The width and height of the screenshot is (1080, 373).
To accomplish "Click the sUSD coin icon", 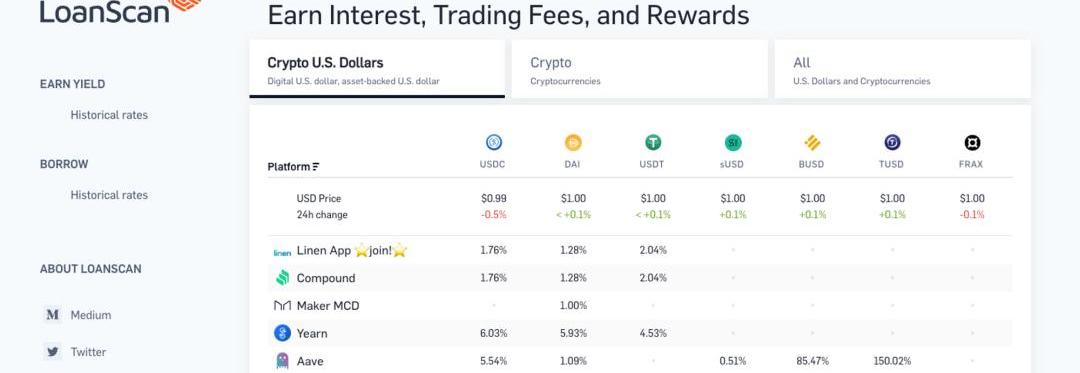I will coord(733,142).
